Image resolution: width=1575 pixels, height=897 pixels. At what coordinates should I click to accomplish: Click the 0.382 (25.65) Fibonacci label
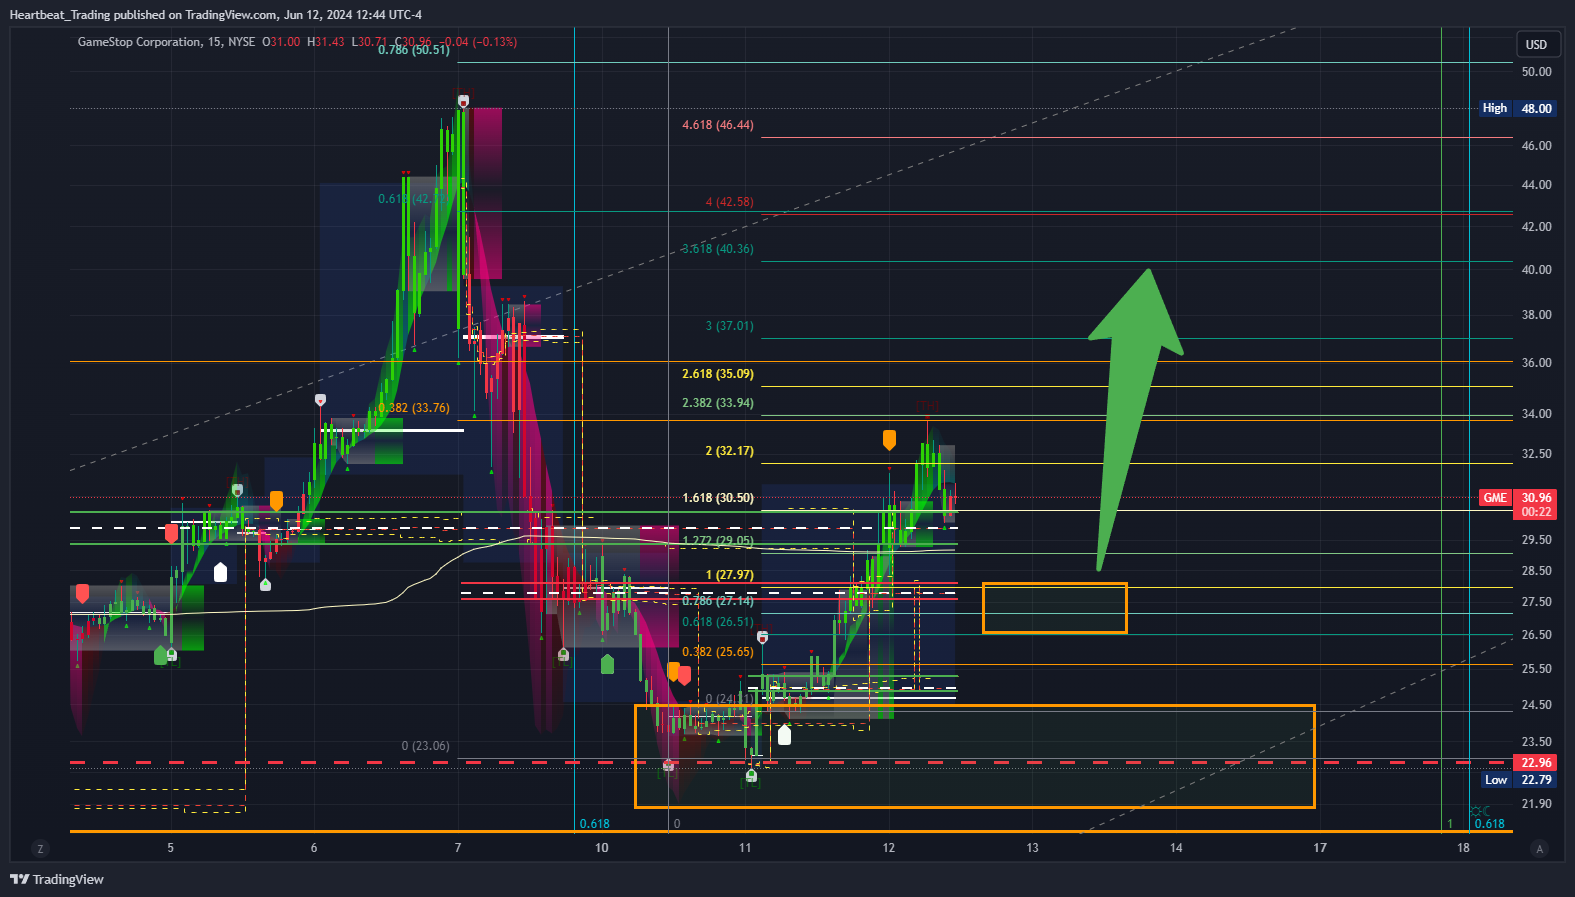pos(718,652)
